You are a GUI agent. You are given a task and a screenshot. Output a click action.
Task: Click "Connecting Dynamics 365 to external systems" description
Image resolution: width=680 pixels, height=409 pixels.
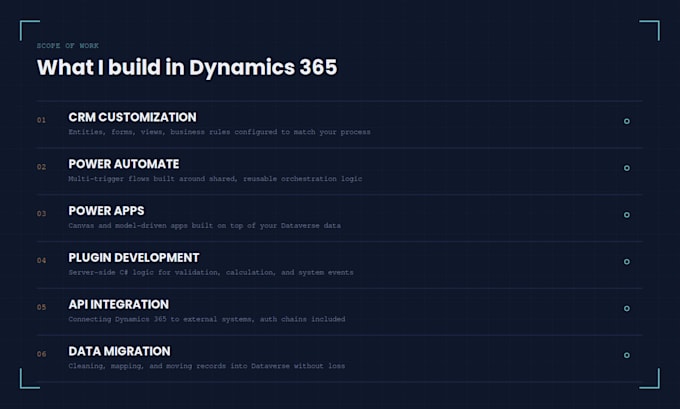point(207,319)
